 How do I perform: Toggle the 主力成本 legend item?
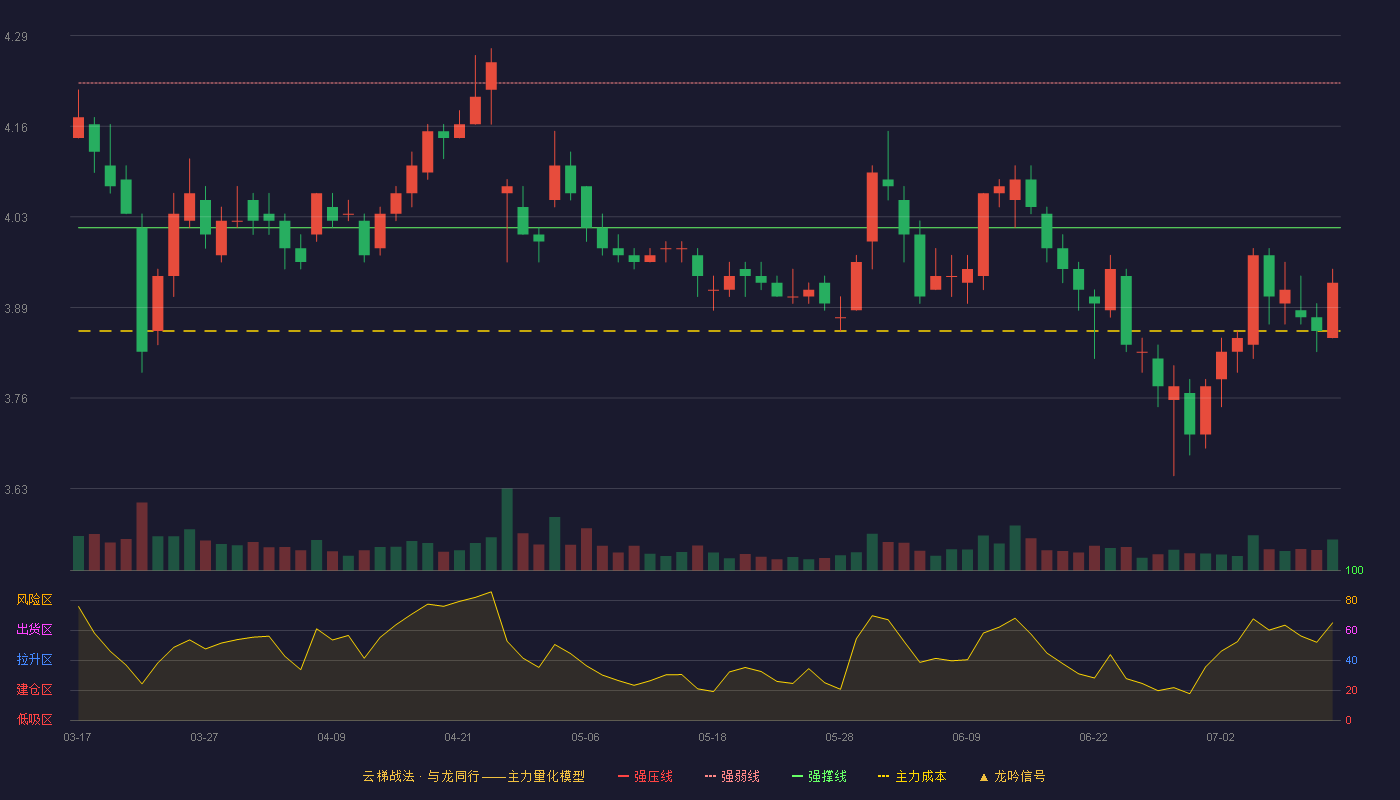(912, 776)
